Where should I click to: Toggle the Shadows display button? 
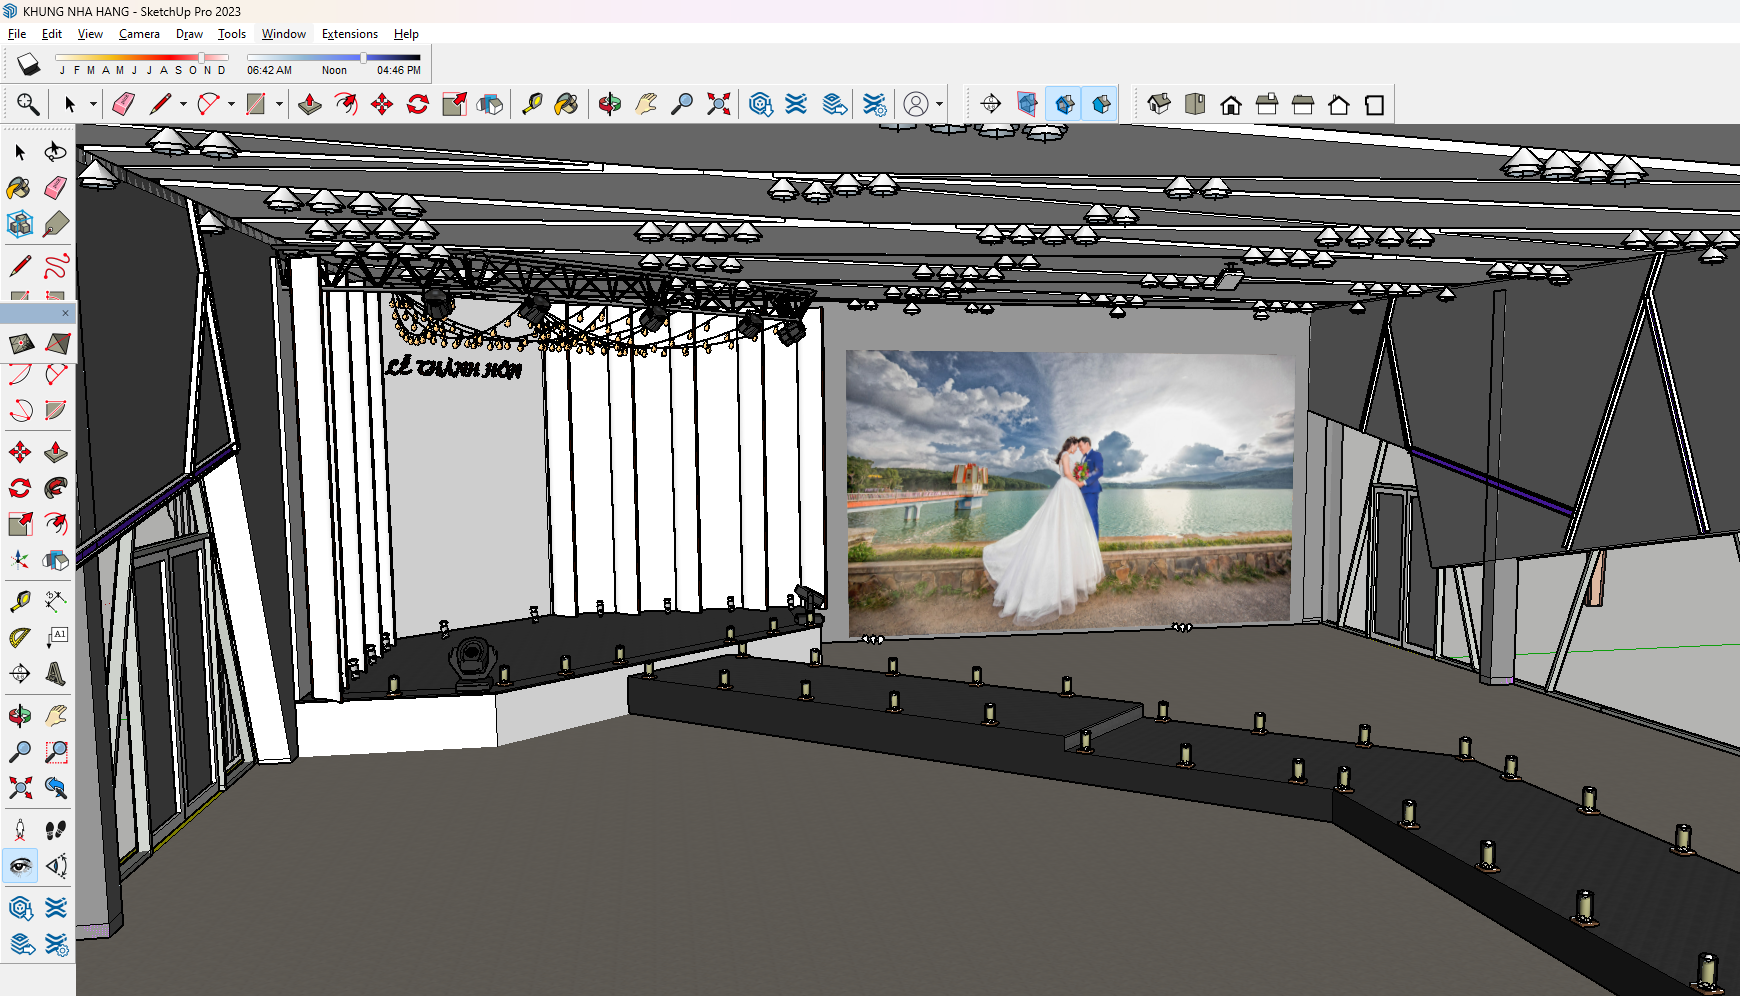point(28,65)
